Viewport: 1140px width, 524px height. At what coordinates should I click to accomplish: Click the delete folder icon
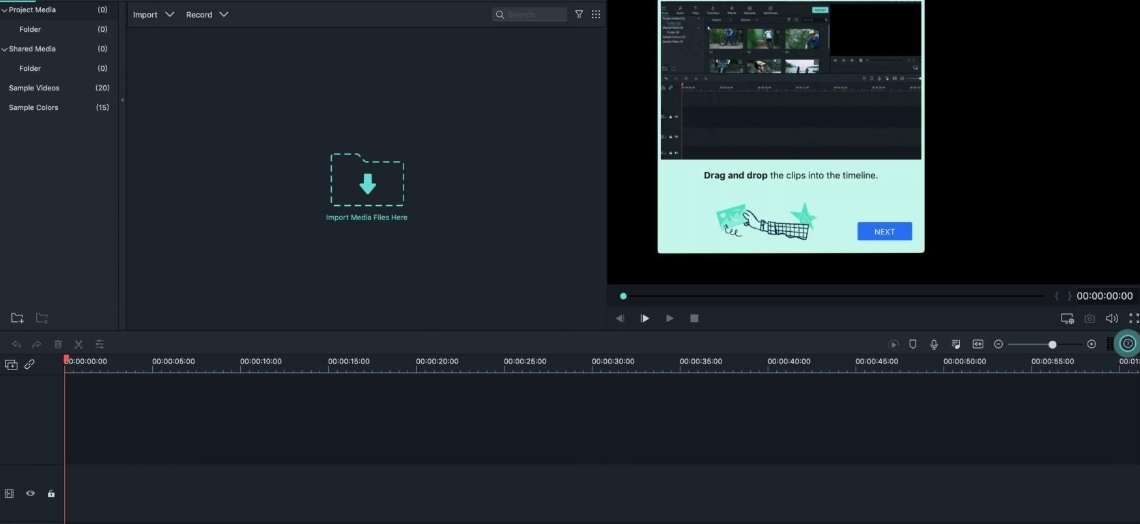point(42,318)
